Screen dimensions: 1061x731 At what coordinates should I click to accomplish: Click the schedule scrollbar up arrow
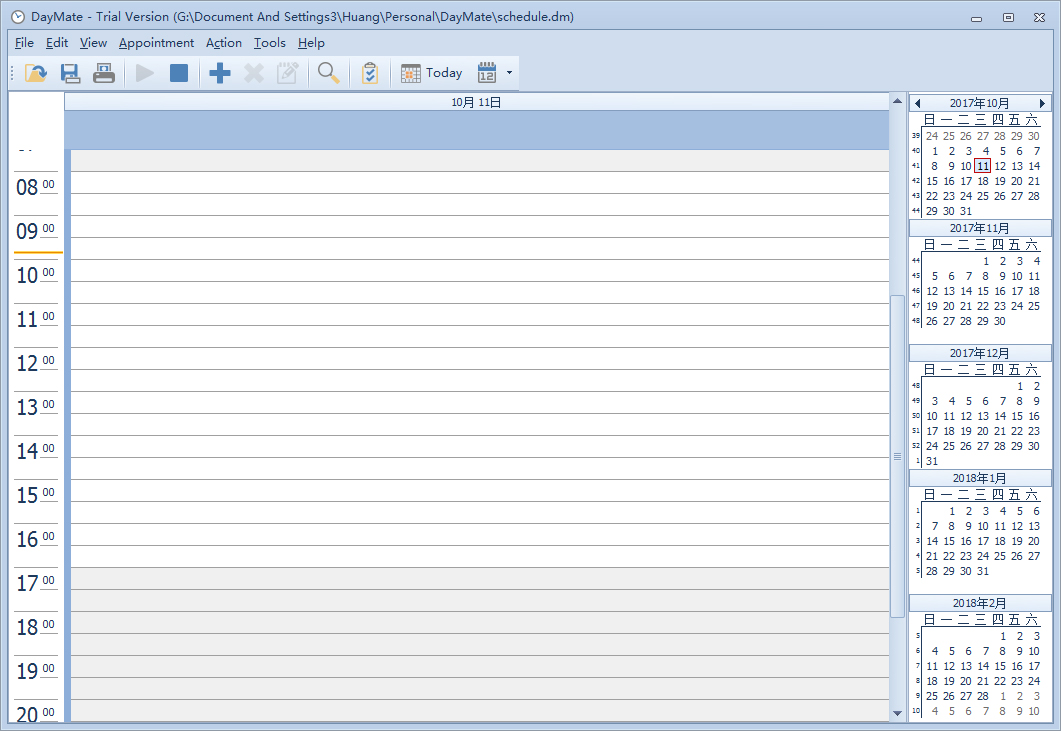[x=897, y=101]
